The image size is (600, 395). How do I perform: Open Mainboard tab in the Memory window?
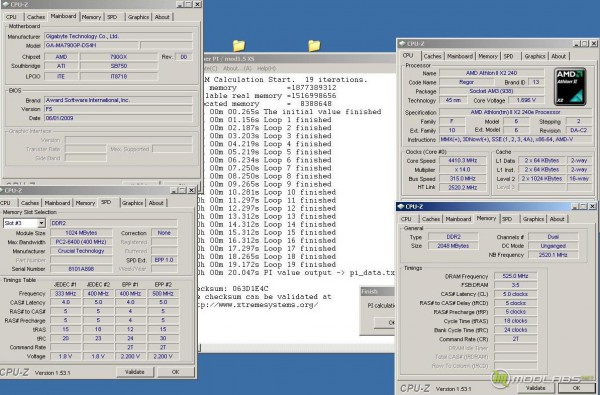pyautogui.click(x=458, y=219)
